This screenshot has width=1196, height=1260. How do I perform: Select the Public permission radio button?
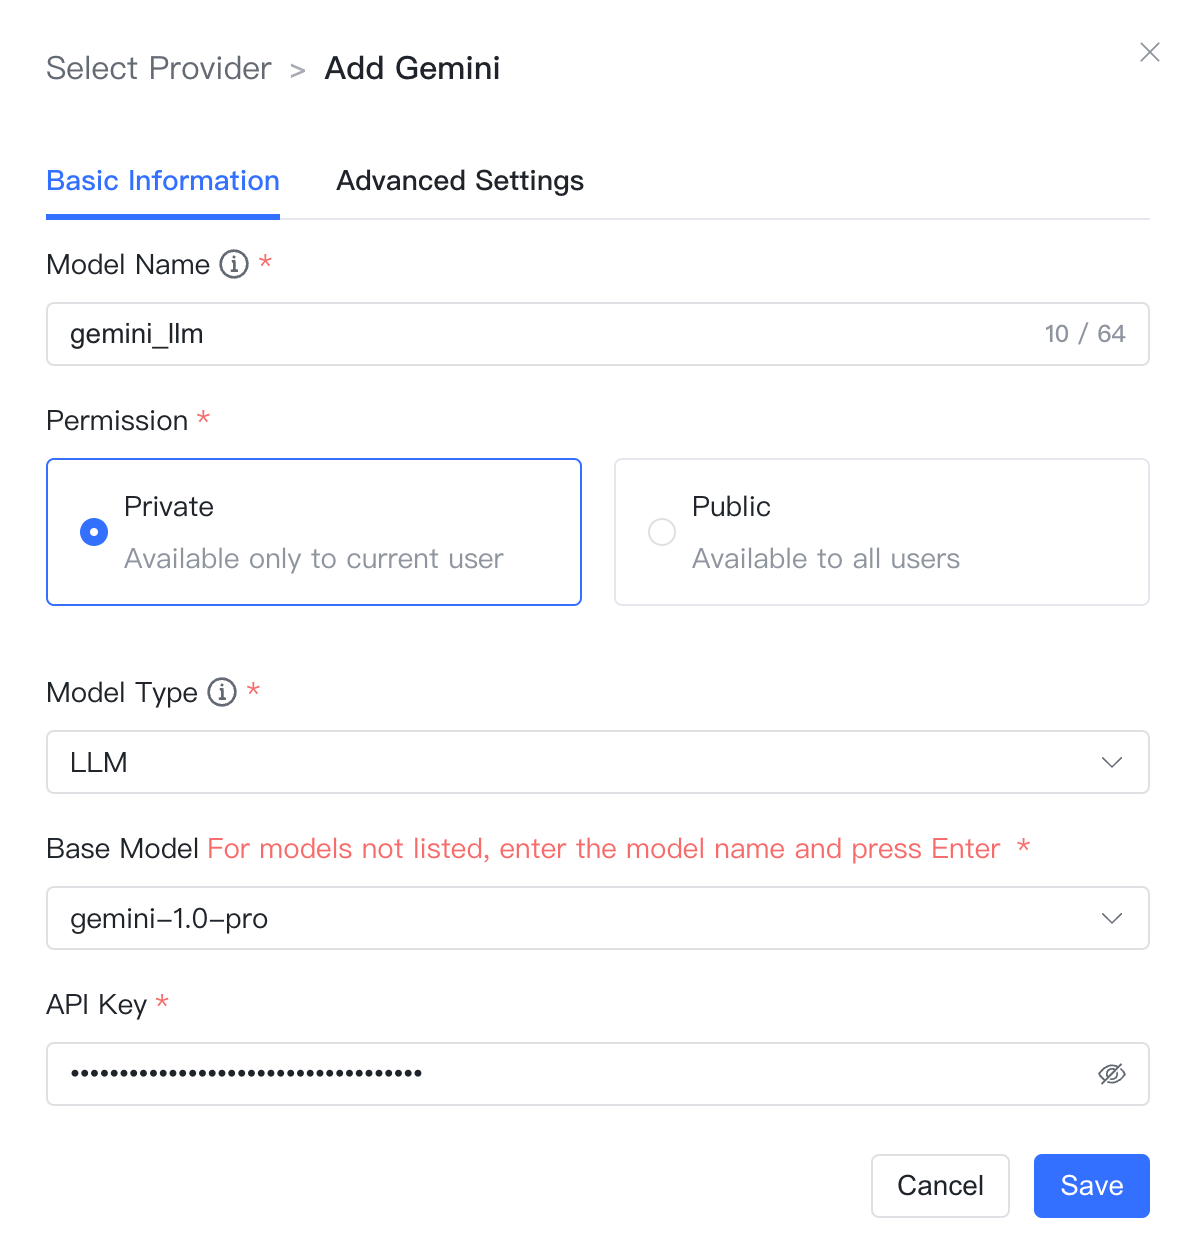(662, 532)
